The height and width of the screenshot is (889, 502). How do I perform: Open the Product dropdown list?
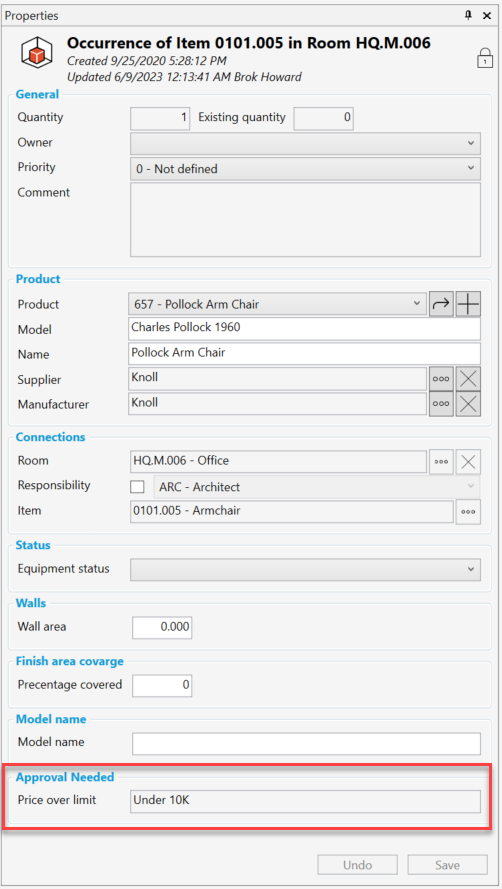277,304
